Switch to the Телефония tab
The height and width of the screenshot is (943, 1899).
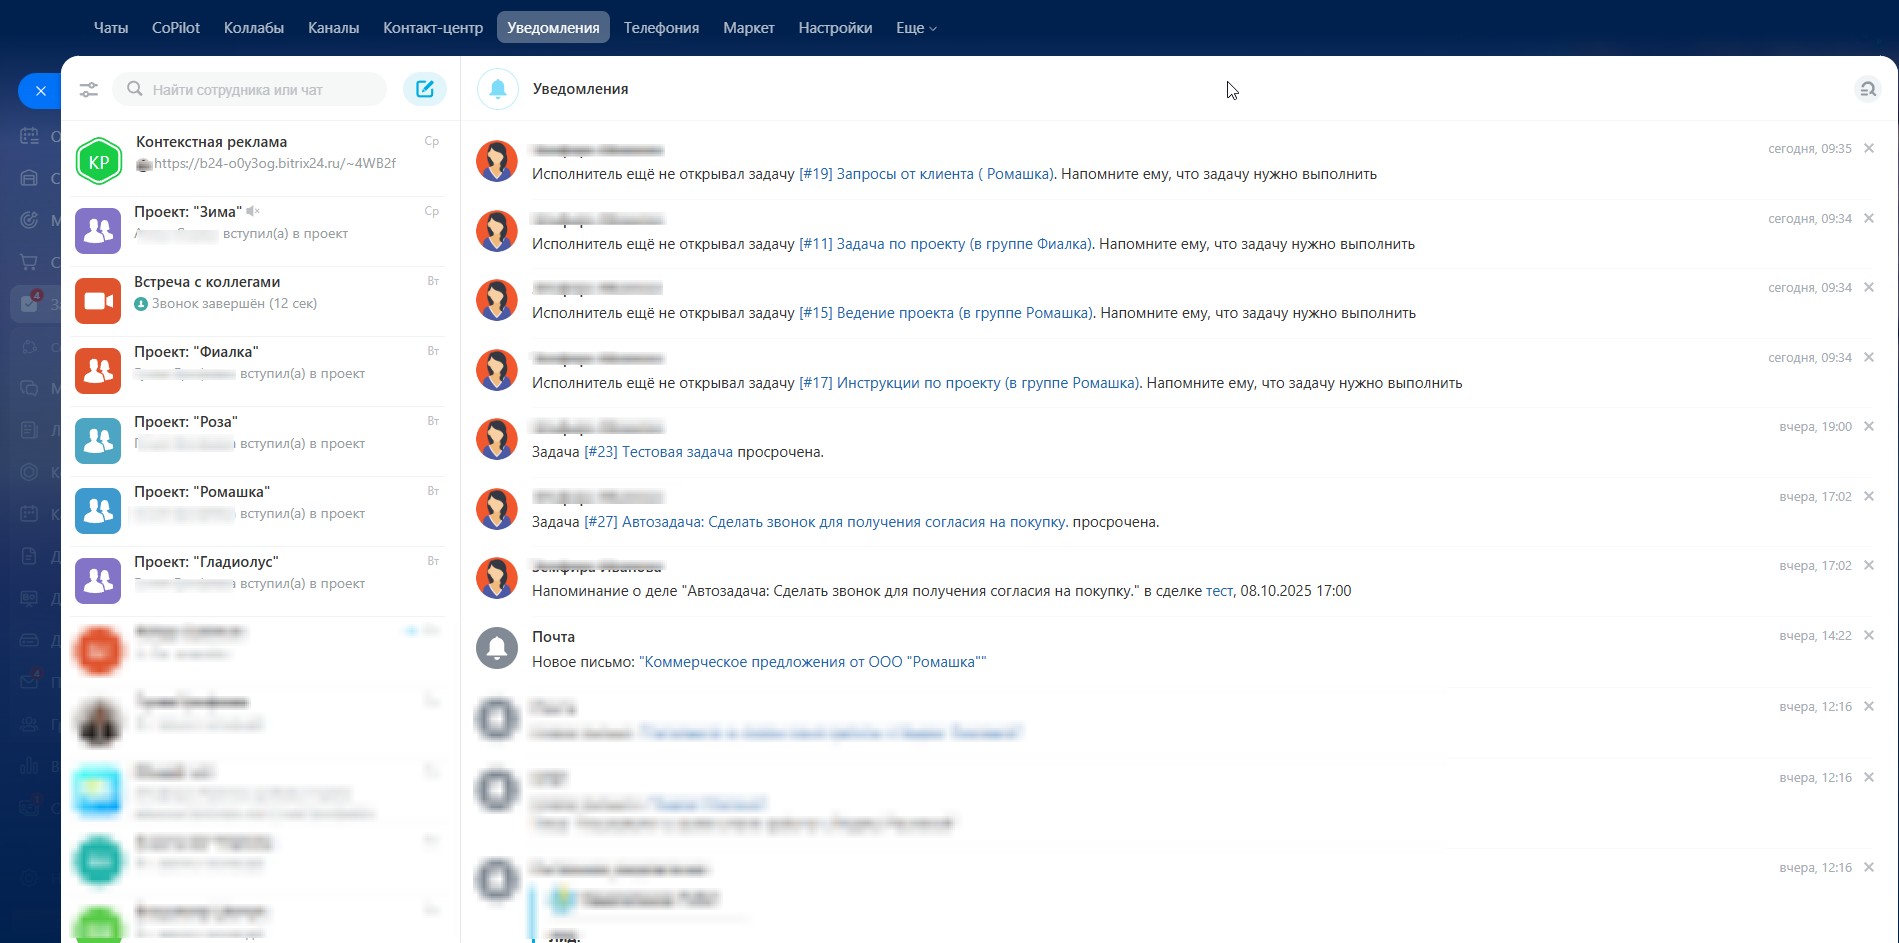coord(661,28)
